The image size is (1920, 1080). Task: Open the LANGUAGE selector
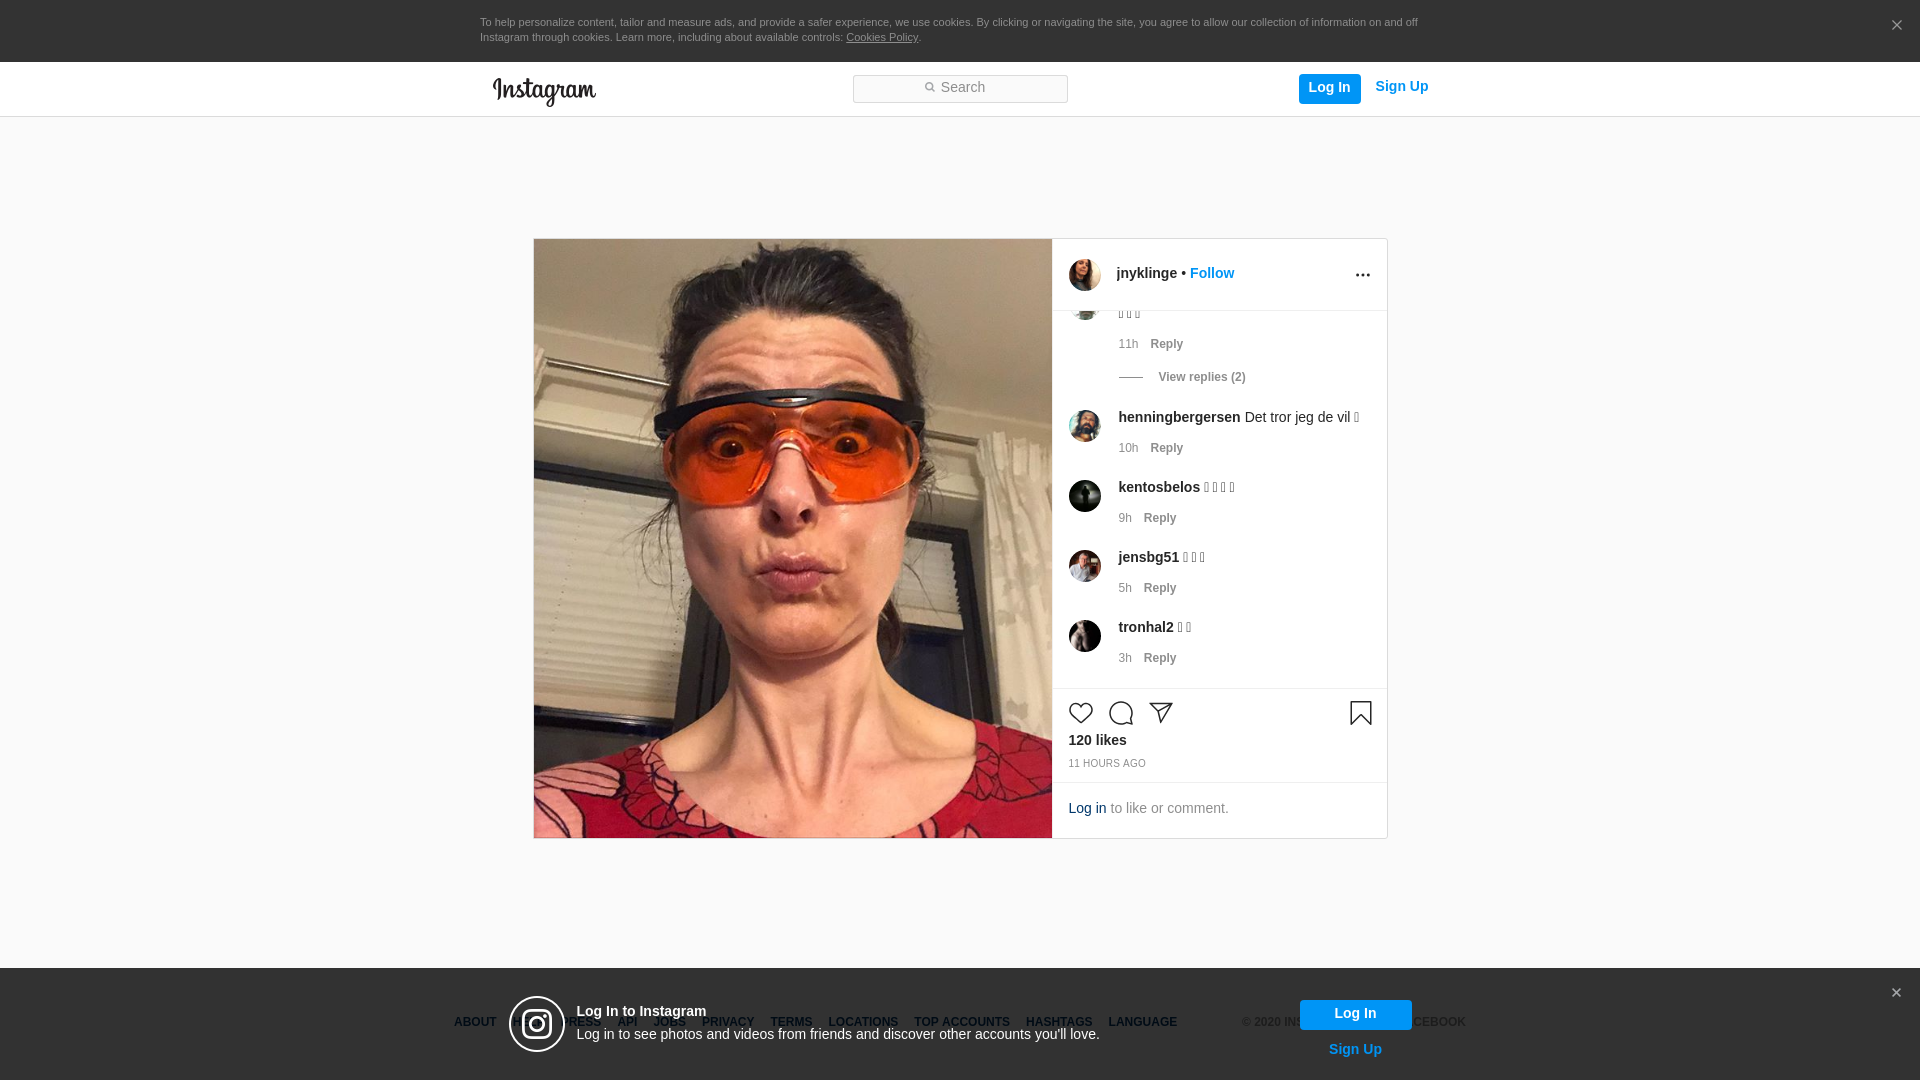click(1143, 1022)
